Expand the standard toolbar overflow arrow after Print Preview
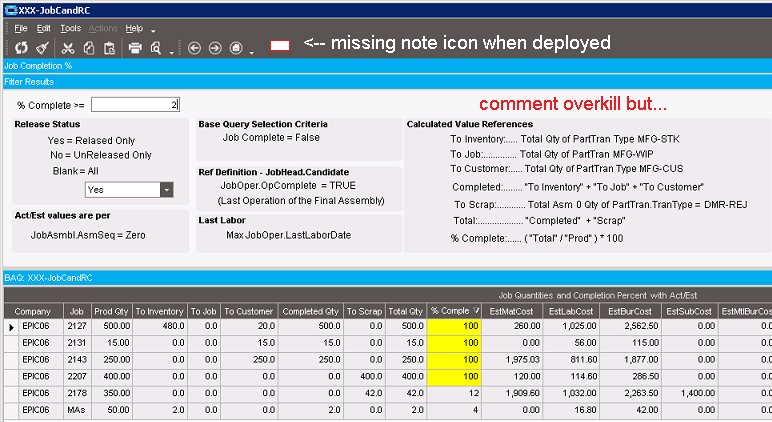The width and height of the screenshot is (772, 422). (171, 52)
